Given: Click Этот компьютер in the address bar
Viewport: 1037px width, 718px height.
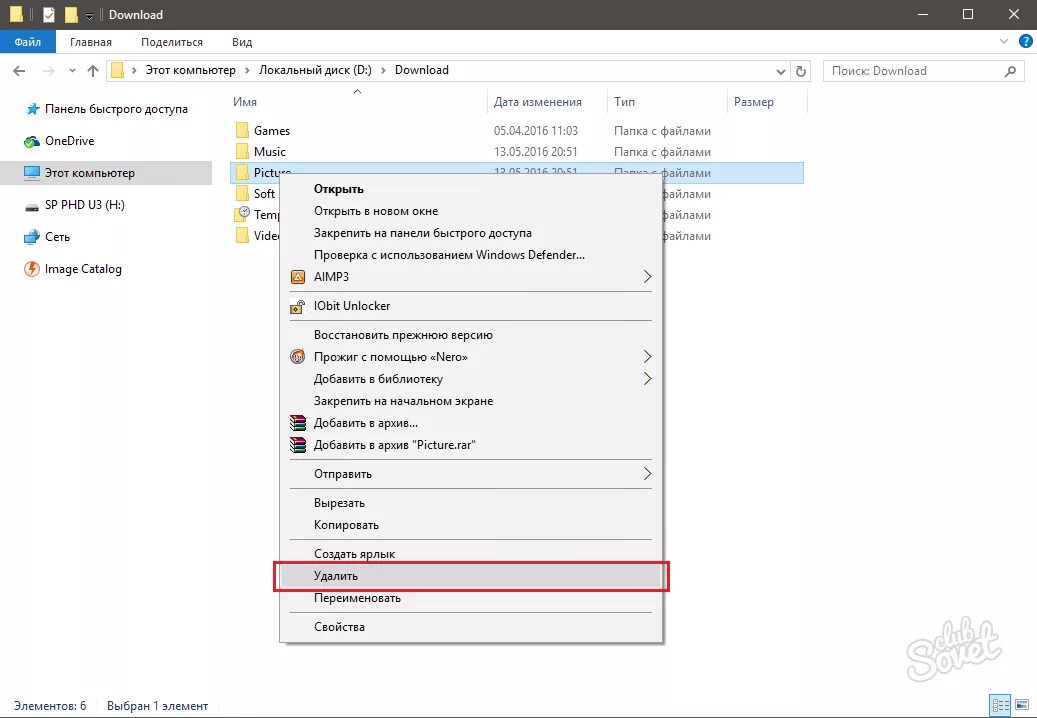Looking at the screenshot, I should [x=190, y=70].
